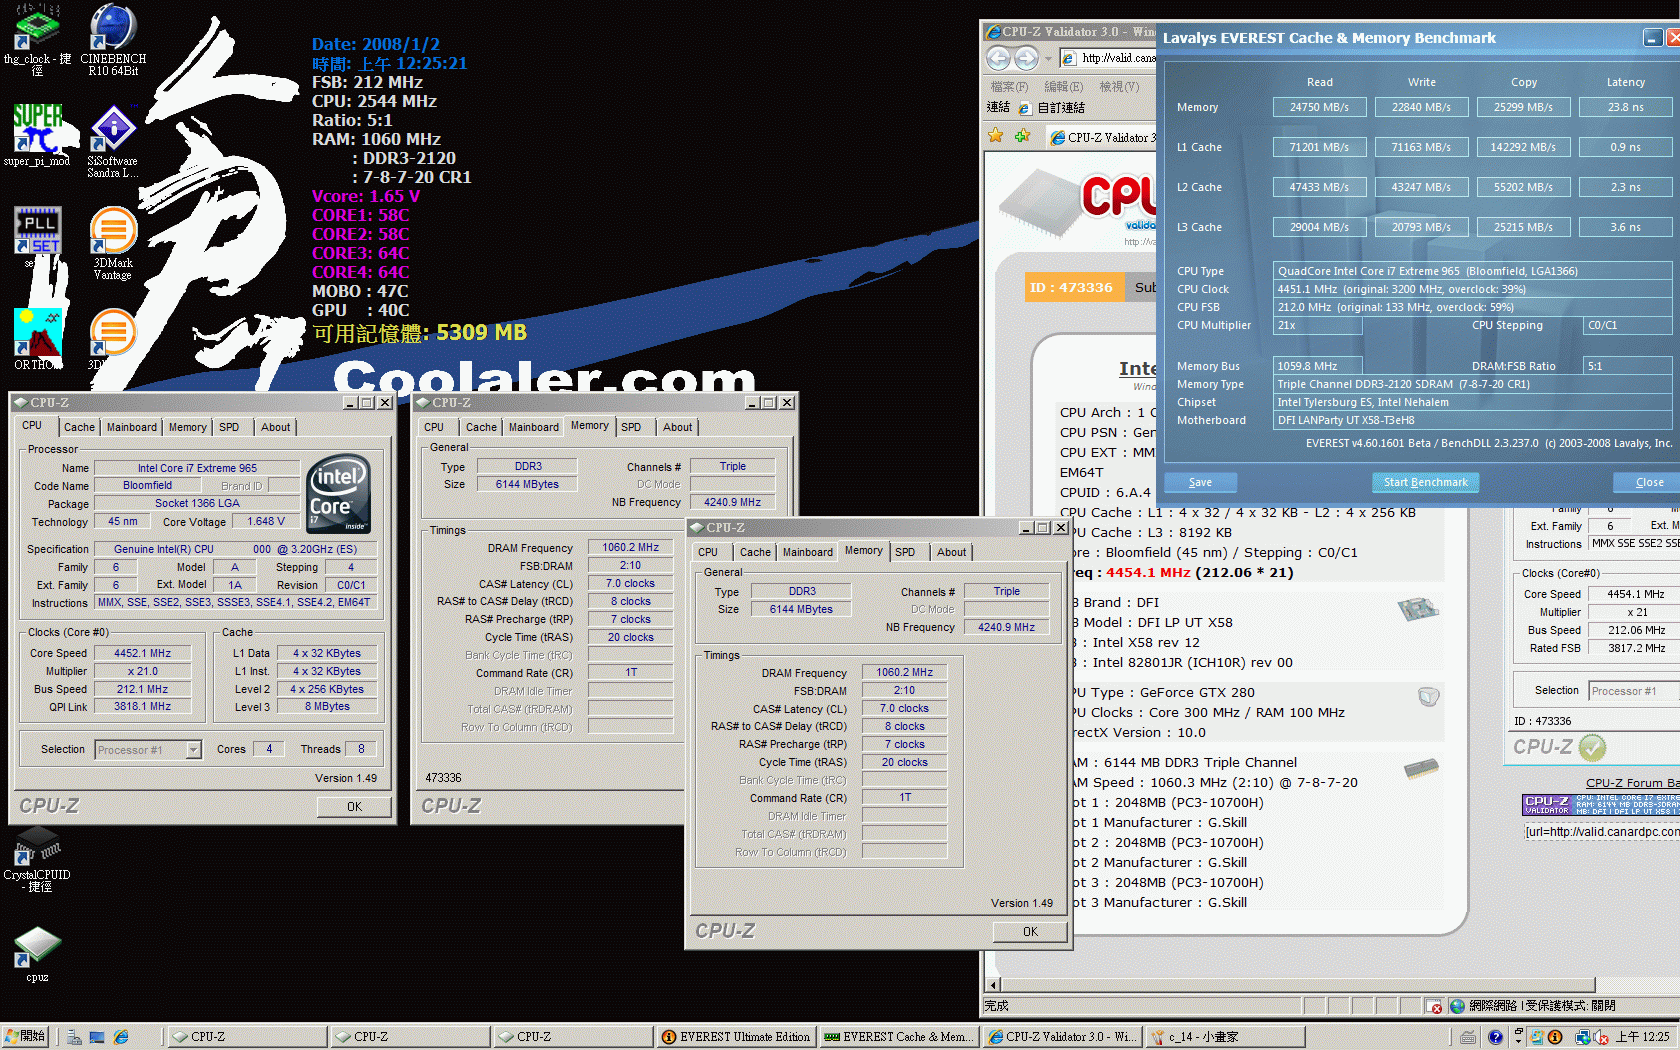Image resolution: width=1680 pixels, height=1050 pixels.
Task: Click QPI Link value 3818.1 MHz
Action: pyautogui.click(x=142, y=706)
